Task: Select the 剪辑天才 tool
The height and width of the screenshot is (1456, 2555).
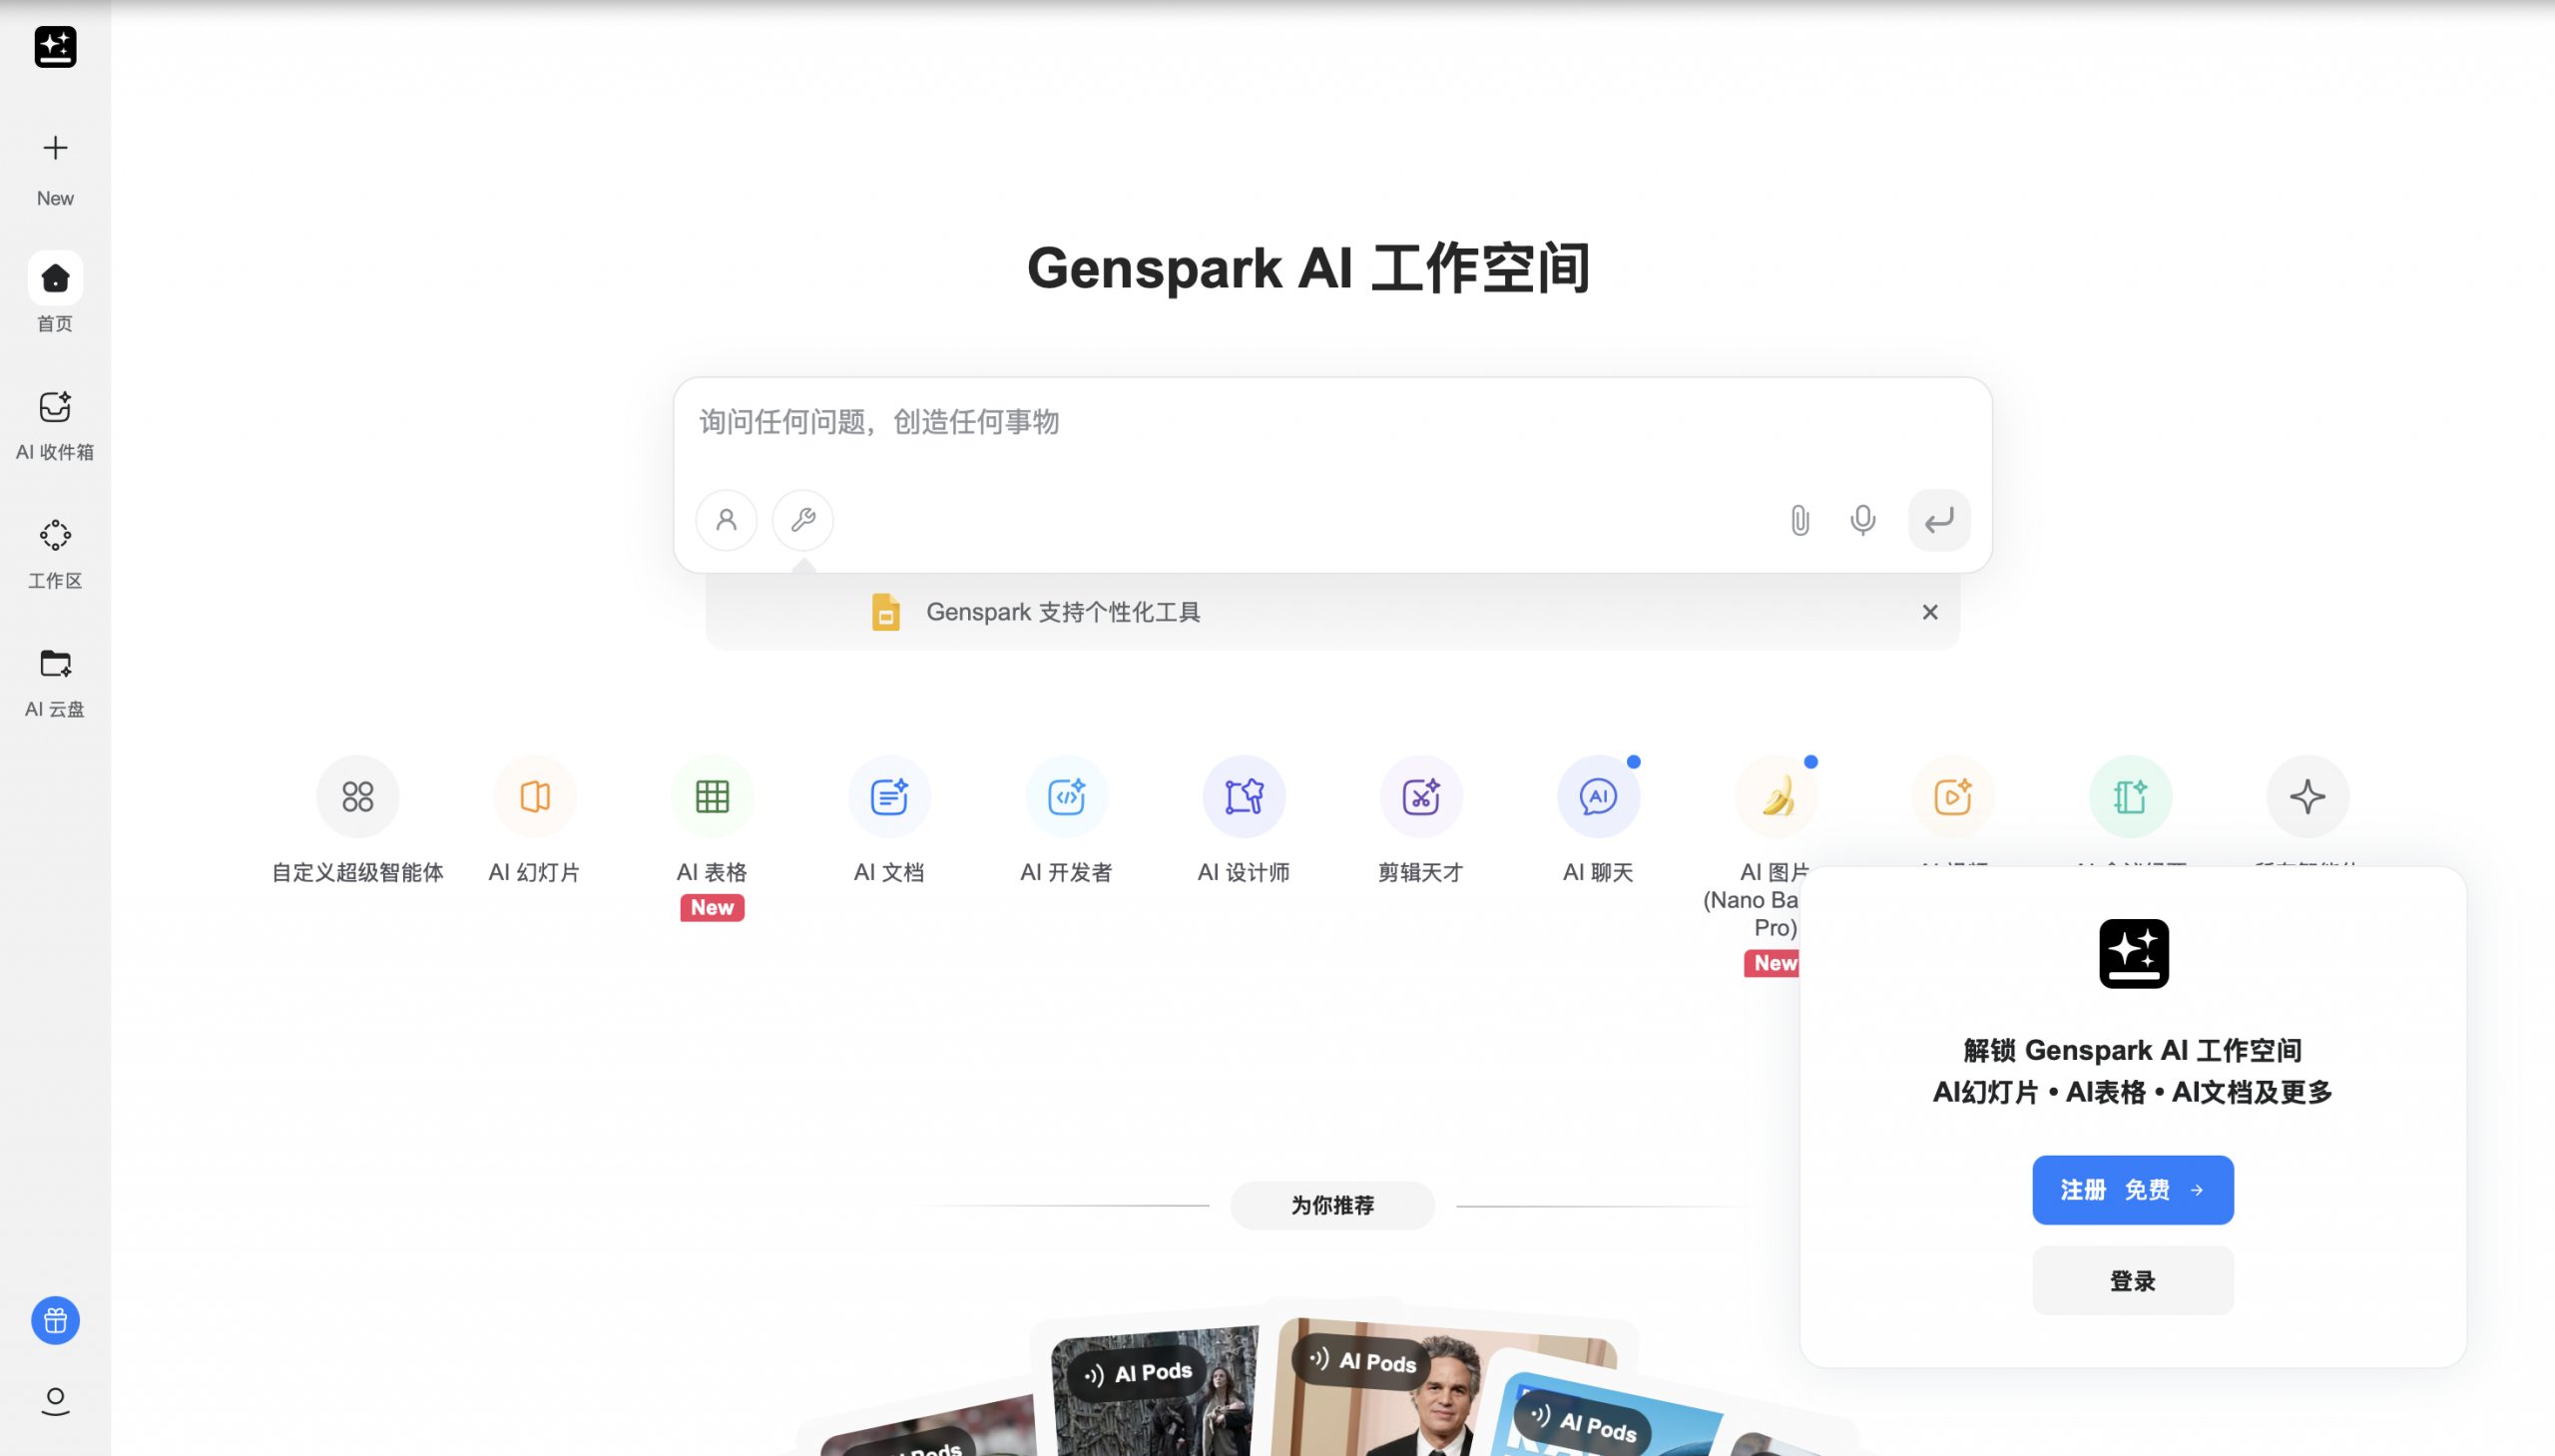Action: point(1419,797)
